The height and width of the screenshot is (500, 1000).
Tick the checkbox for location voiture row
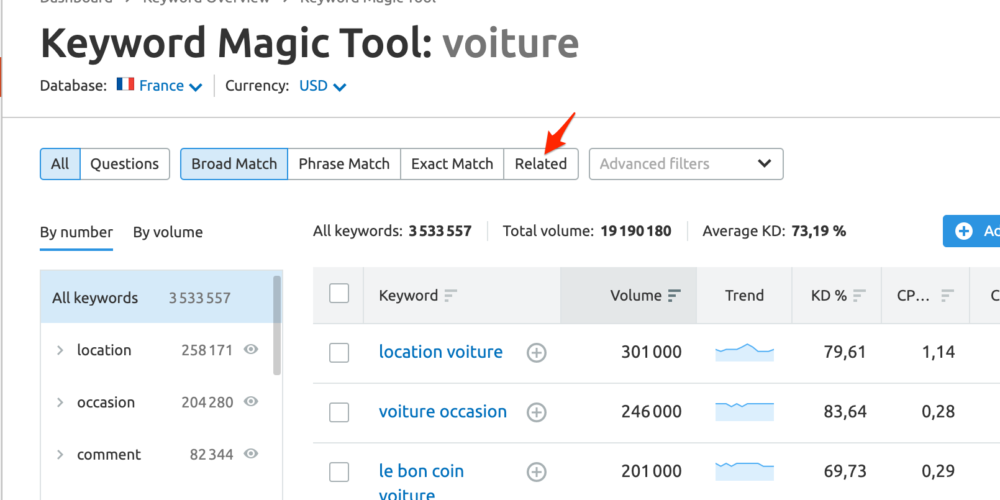click(x=339, y=352)
